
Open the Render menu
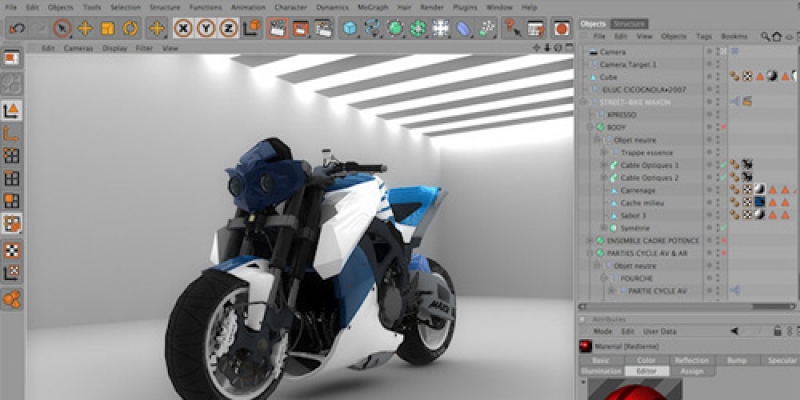point(432,8)
